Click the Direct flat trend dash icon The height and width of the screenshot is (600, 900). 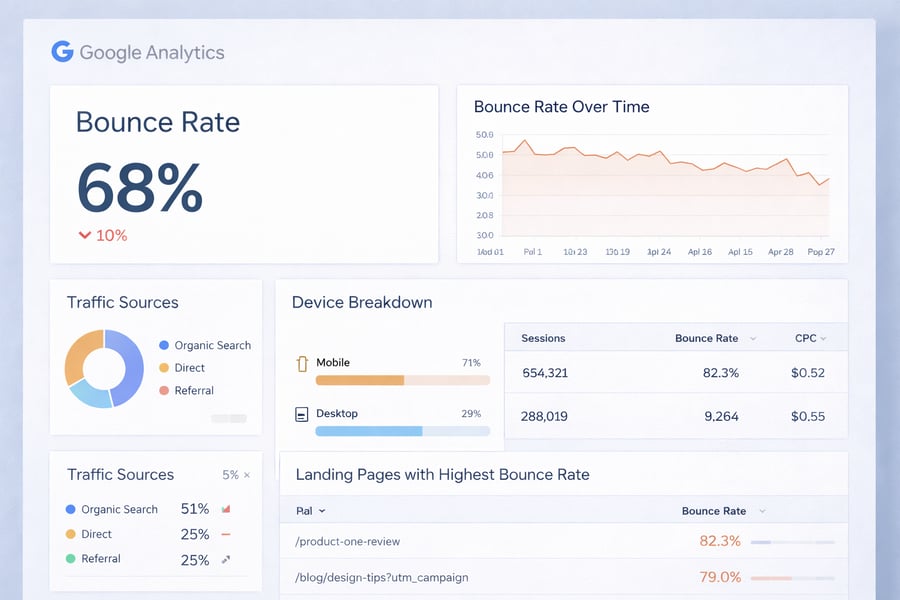click(x=227, y=534)
